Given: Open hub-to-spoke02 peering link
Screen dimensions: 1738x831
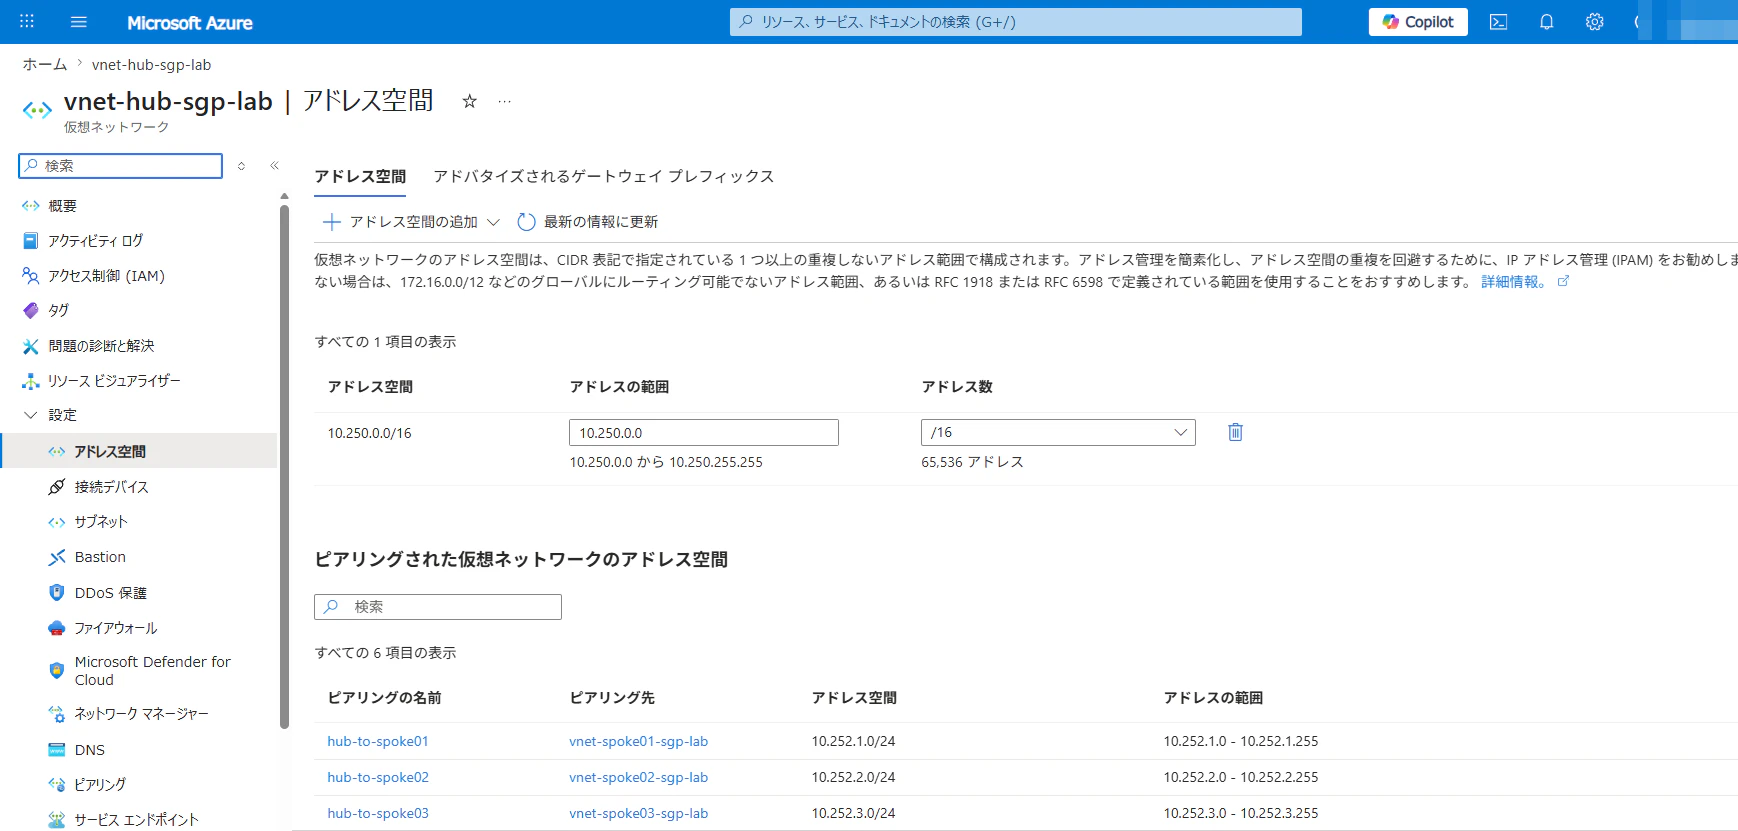Looking at the screenshot, I should coord(378,777).
